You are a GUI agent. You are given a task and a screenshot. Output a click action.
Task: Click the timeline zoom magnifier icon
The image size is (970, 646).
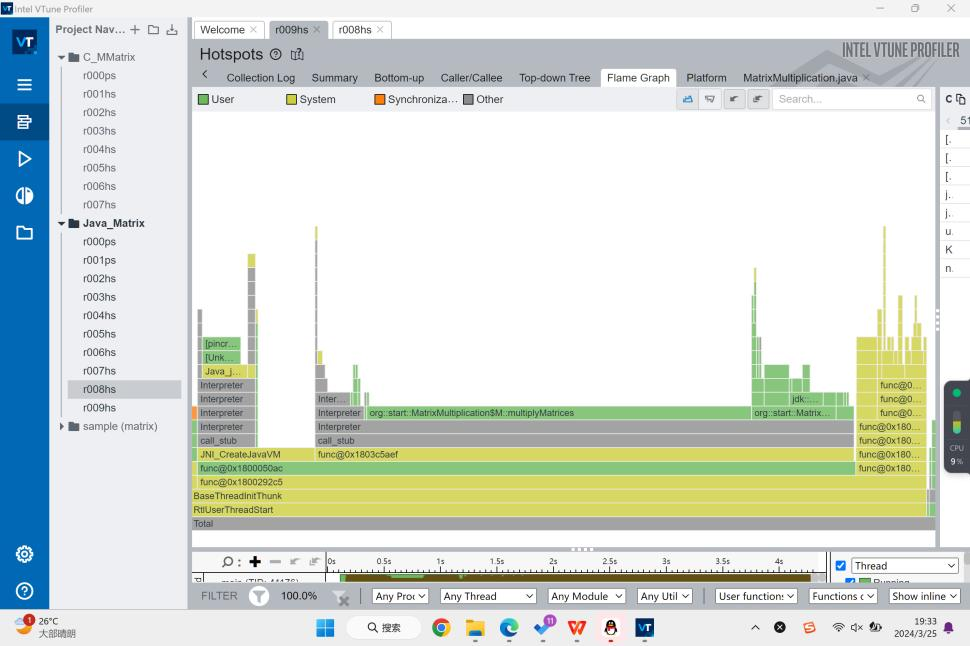(x=228, y=561)
